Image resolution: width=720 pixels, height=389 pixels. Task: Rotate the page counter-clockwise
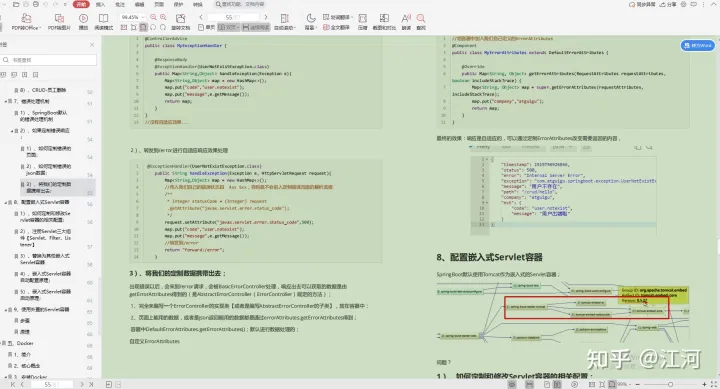point(153,28)
